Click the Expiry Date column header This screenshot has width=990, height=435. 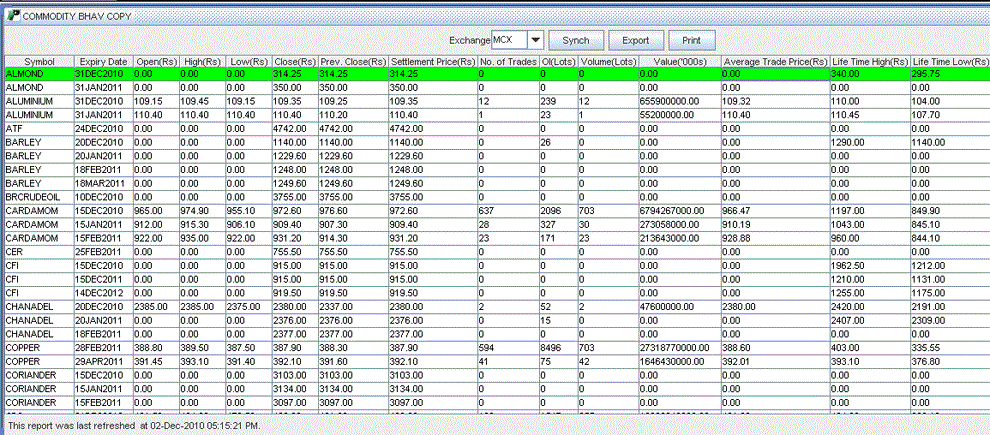point(103,62)
